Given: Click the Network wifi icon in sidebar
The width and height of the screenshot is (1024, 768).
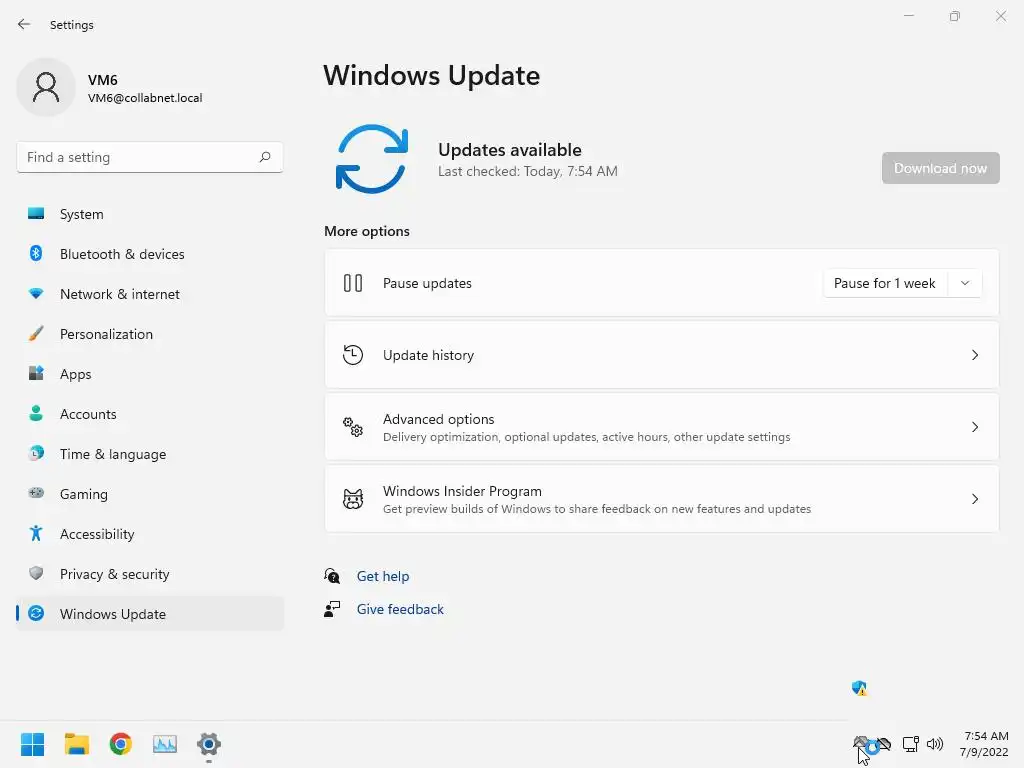Looking at the screenshot, I should (x=36, y=293).
